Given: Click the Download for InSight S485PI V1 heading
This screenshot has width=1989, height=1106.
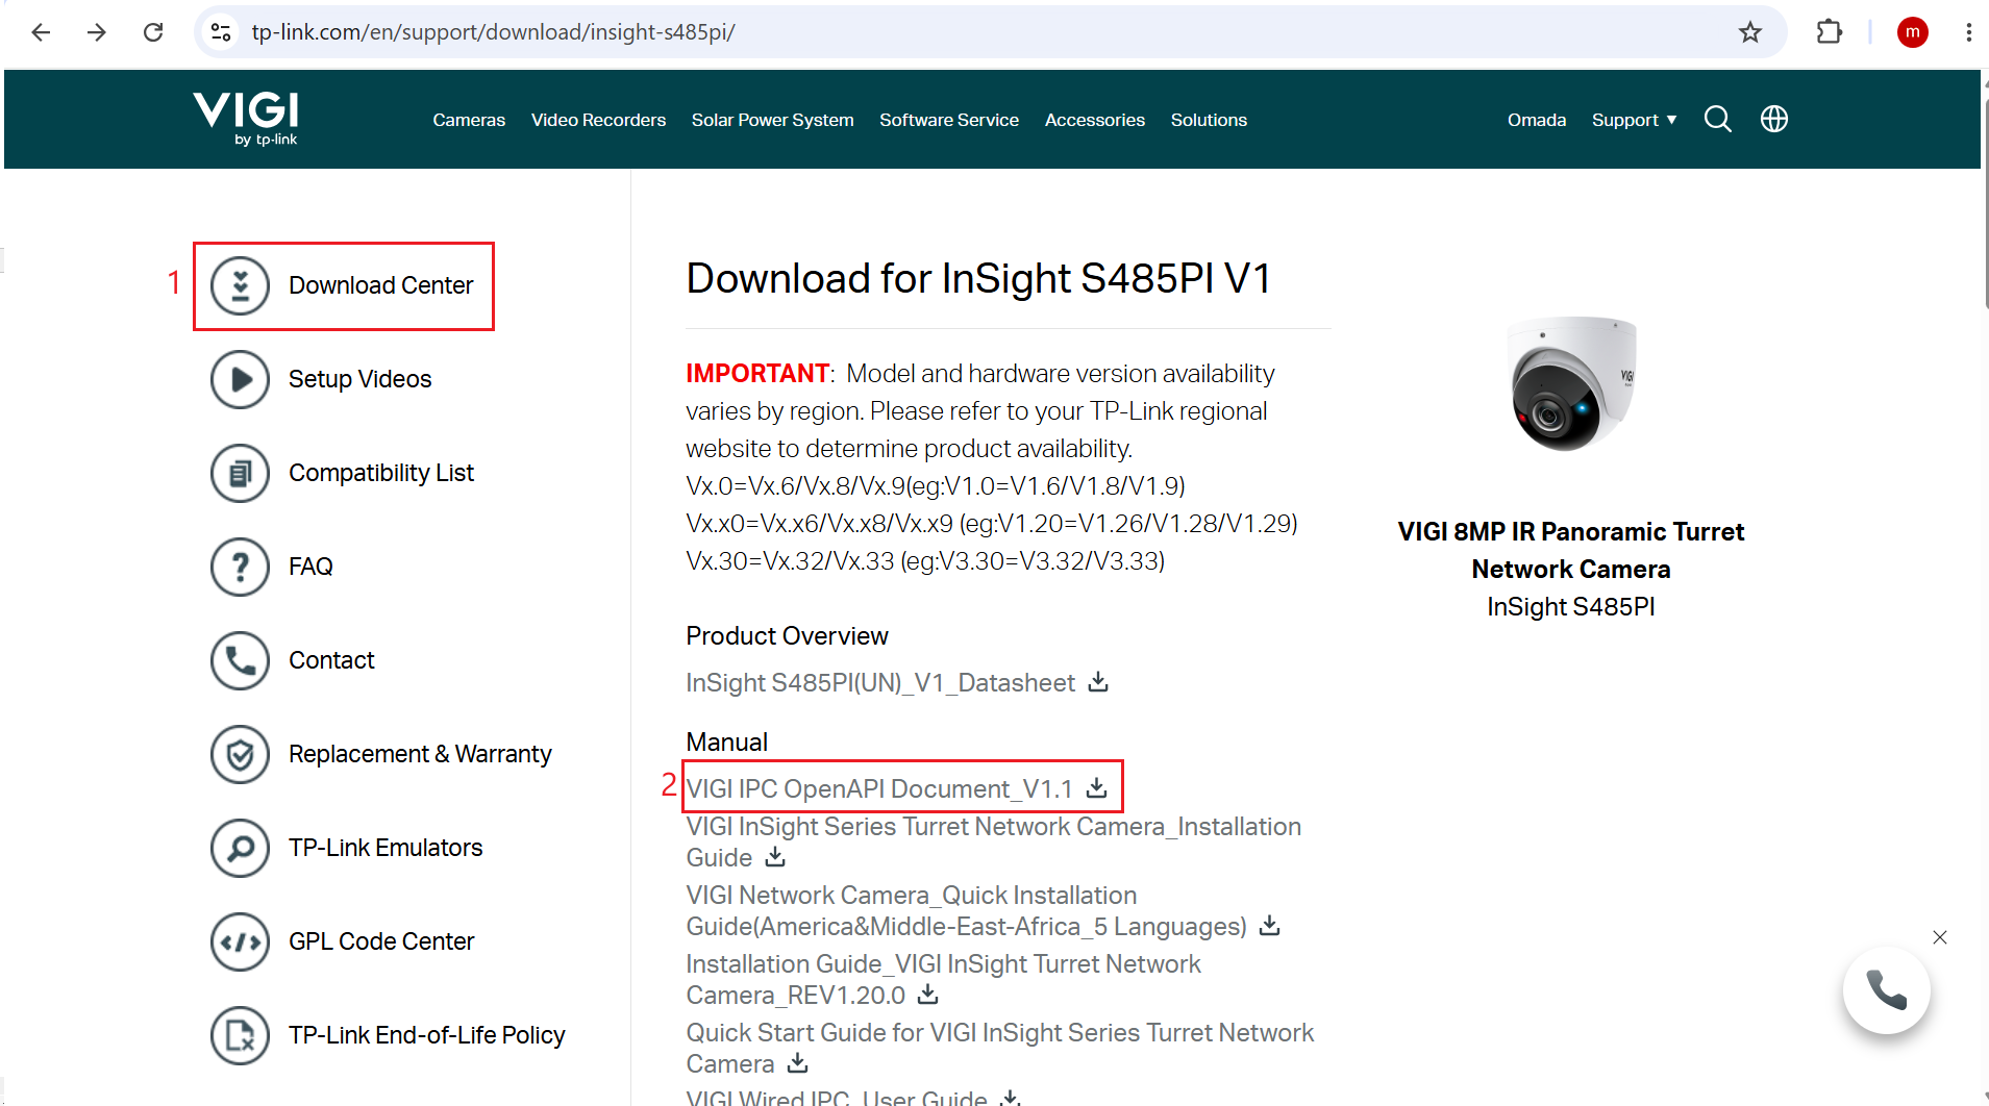Looking at the screenshot, I should point(978,278).
